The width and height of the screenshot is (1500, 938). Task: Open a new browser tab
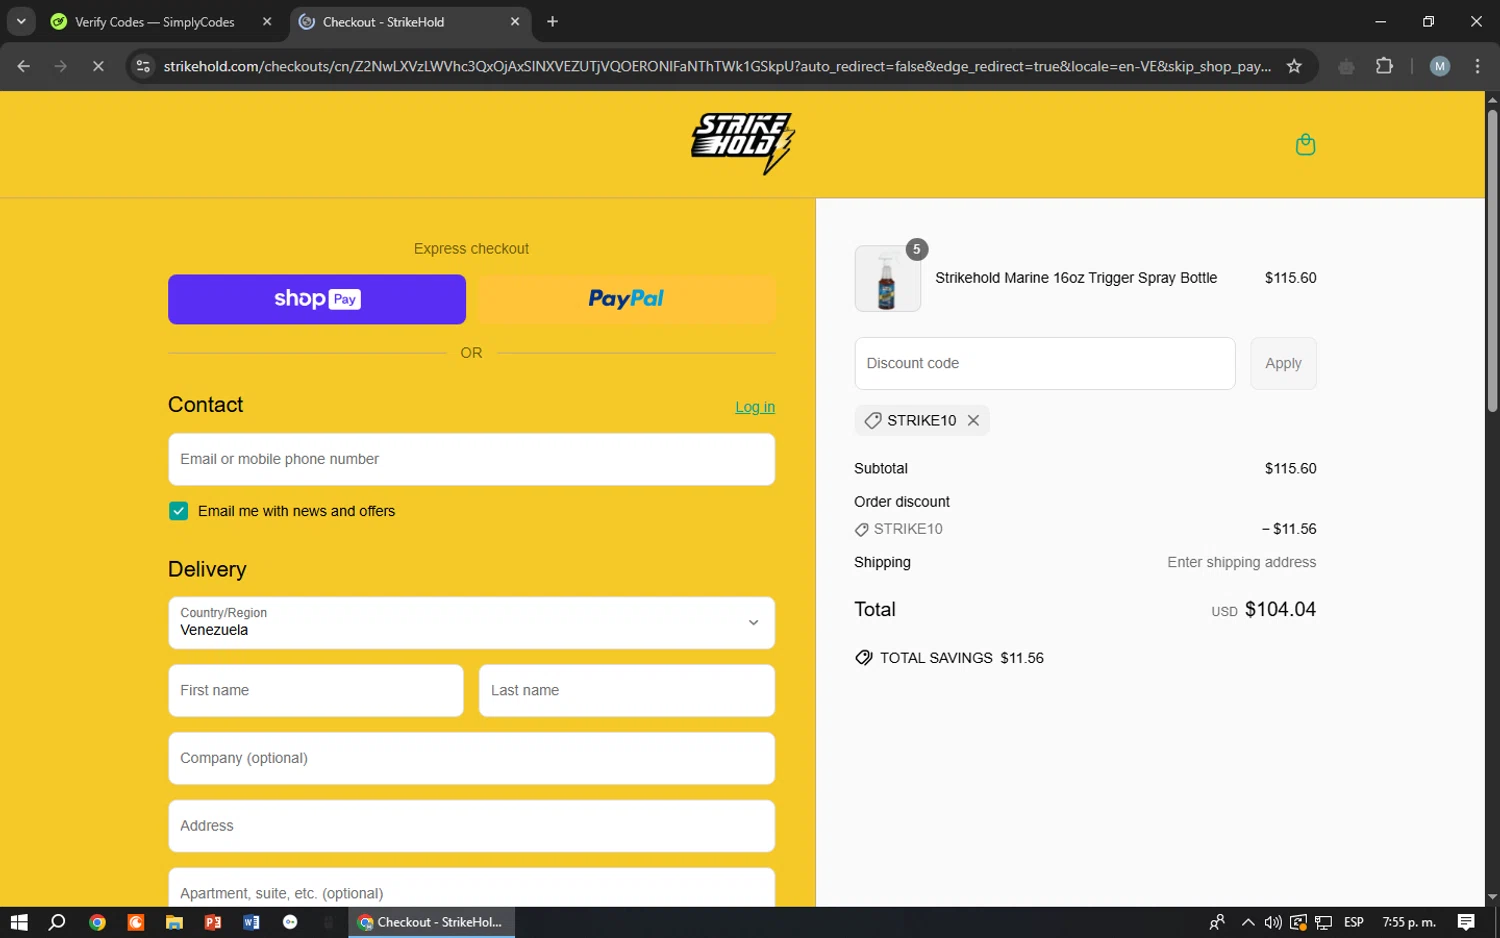coord(552,21)
